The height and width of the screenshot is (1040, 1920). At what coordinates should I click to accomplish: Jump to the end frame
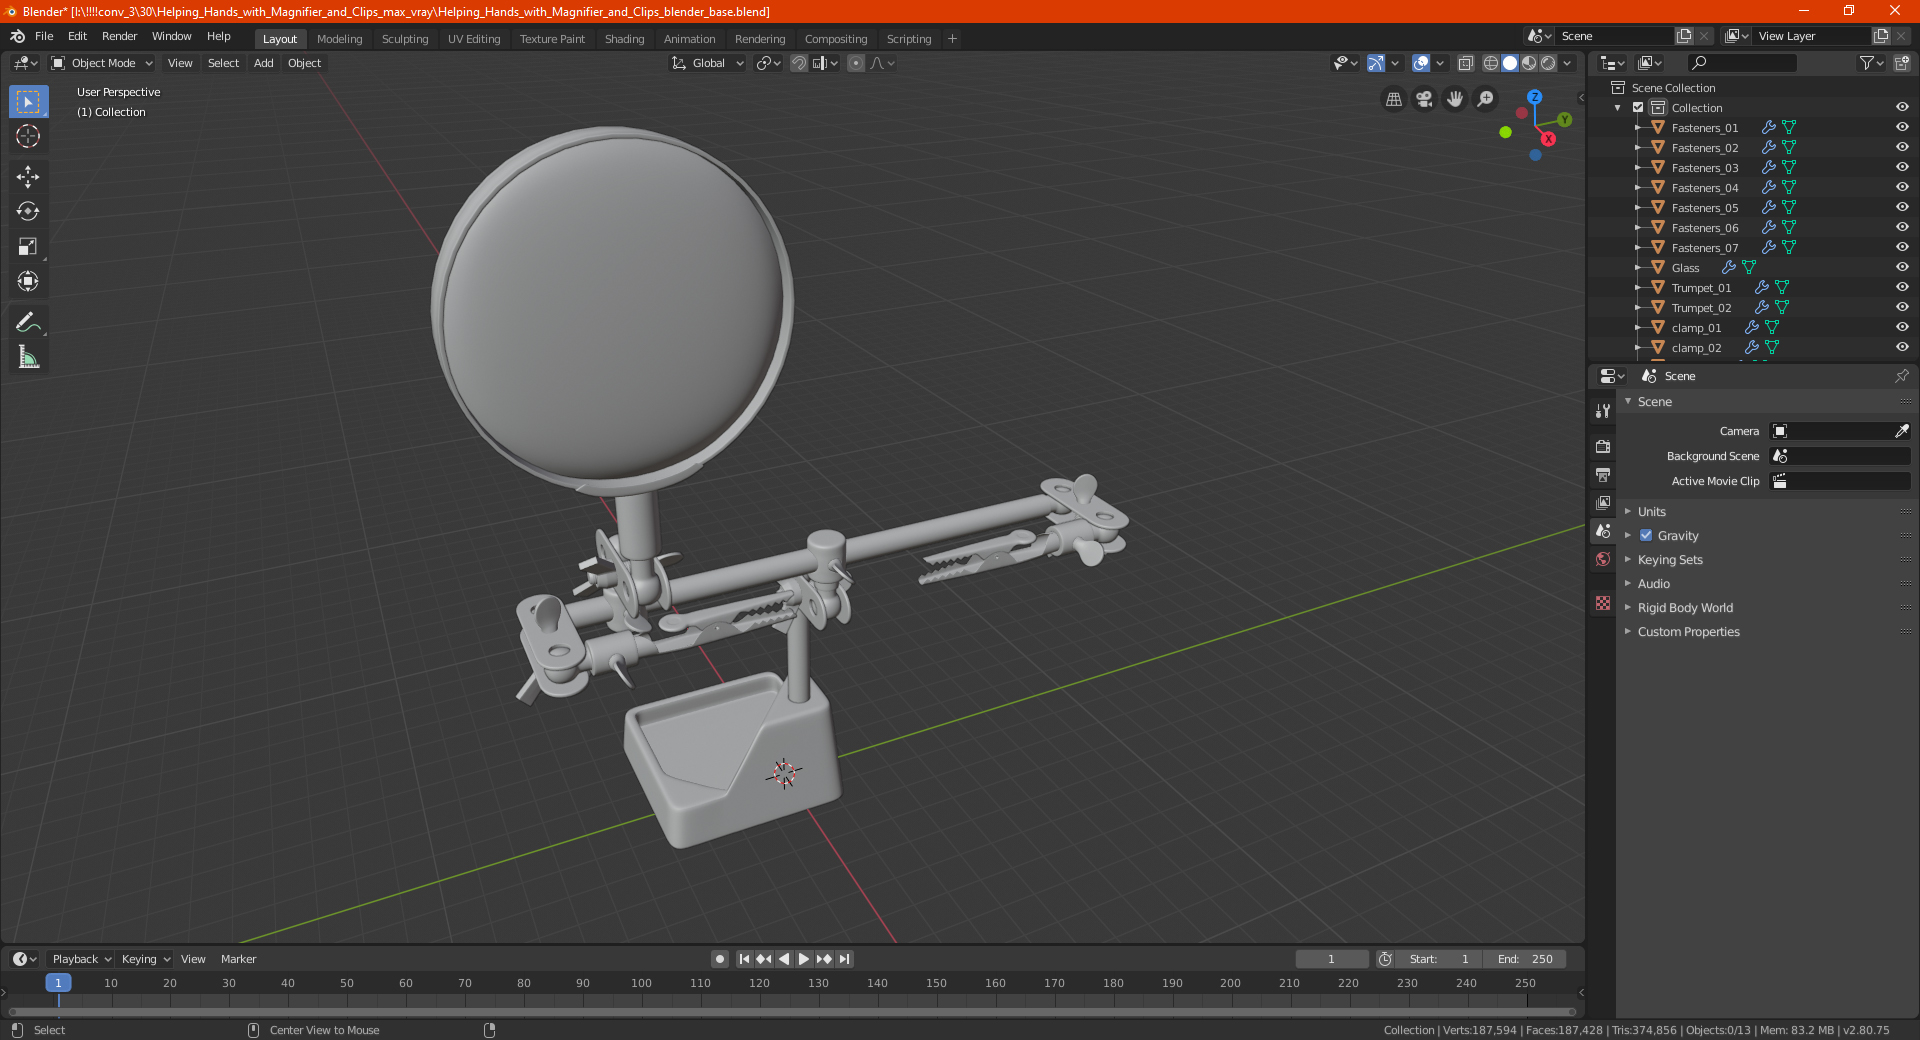pos(845,959)
